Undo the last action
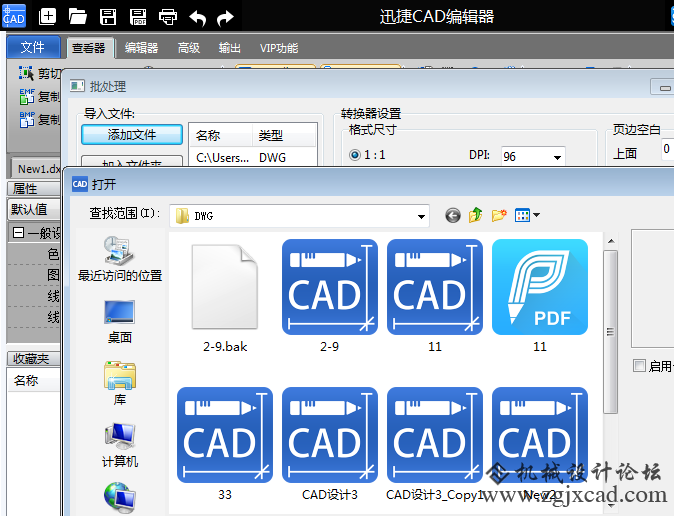 tap(197, 18)
